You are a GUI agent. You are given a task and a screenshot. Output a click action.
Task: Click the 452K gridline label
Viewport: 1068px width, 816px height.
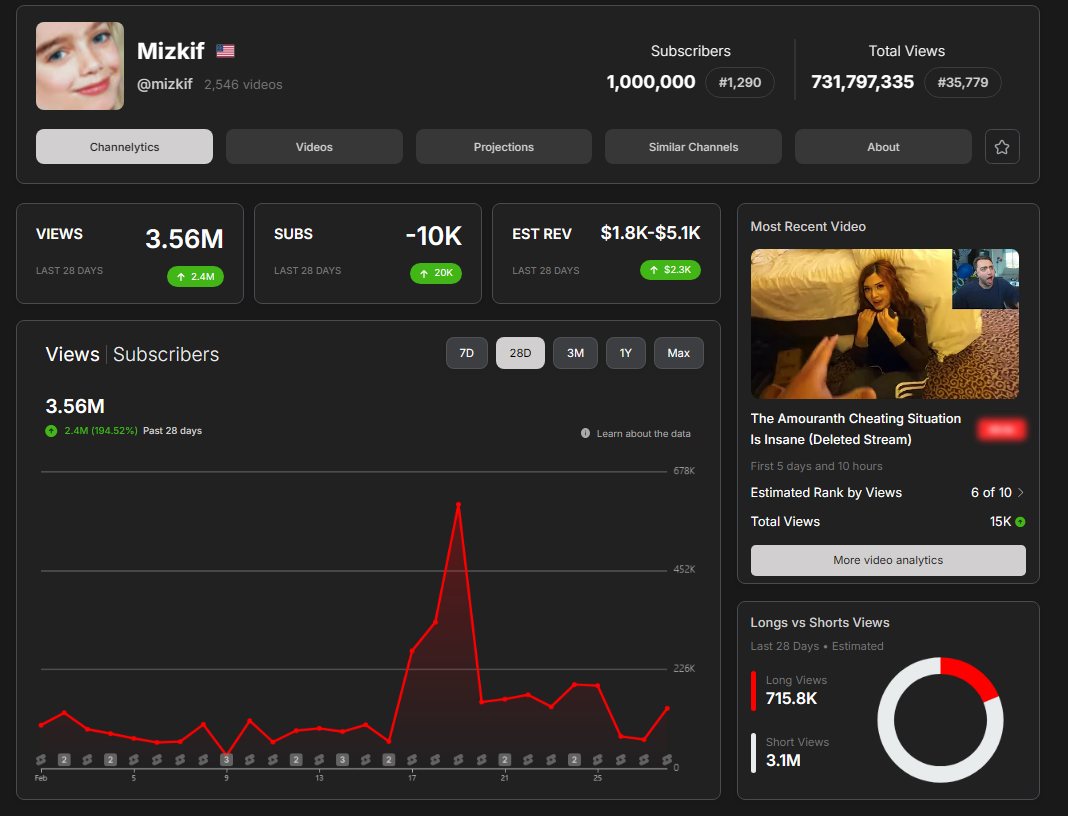coord(684,569)
